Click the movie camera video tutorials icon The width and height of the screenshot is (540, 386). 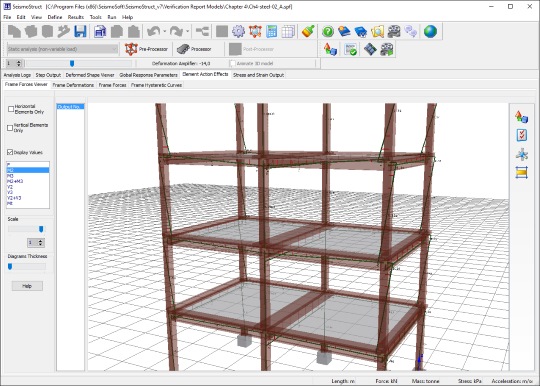[394, 31]
